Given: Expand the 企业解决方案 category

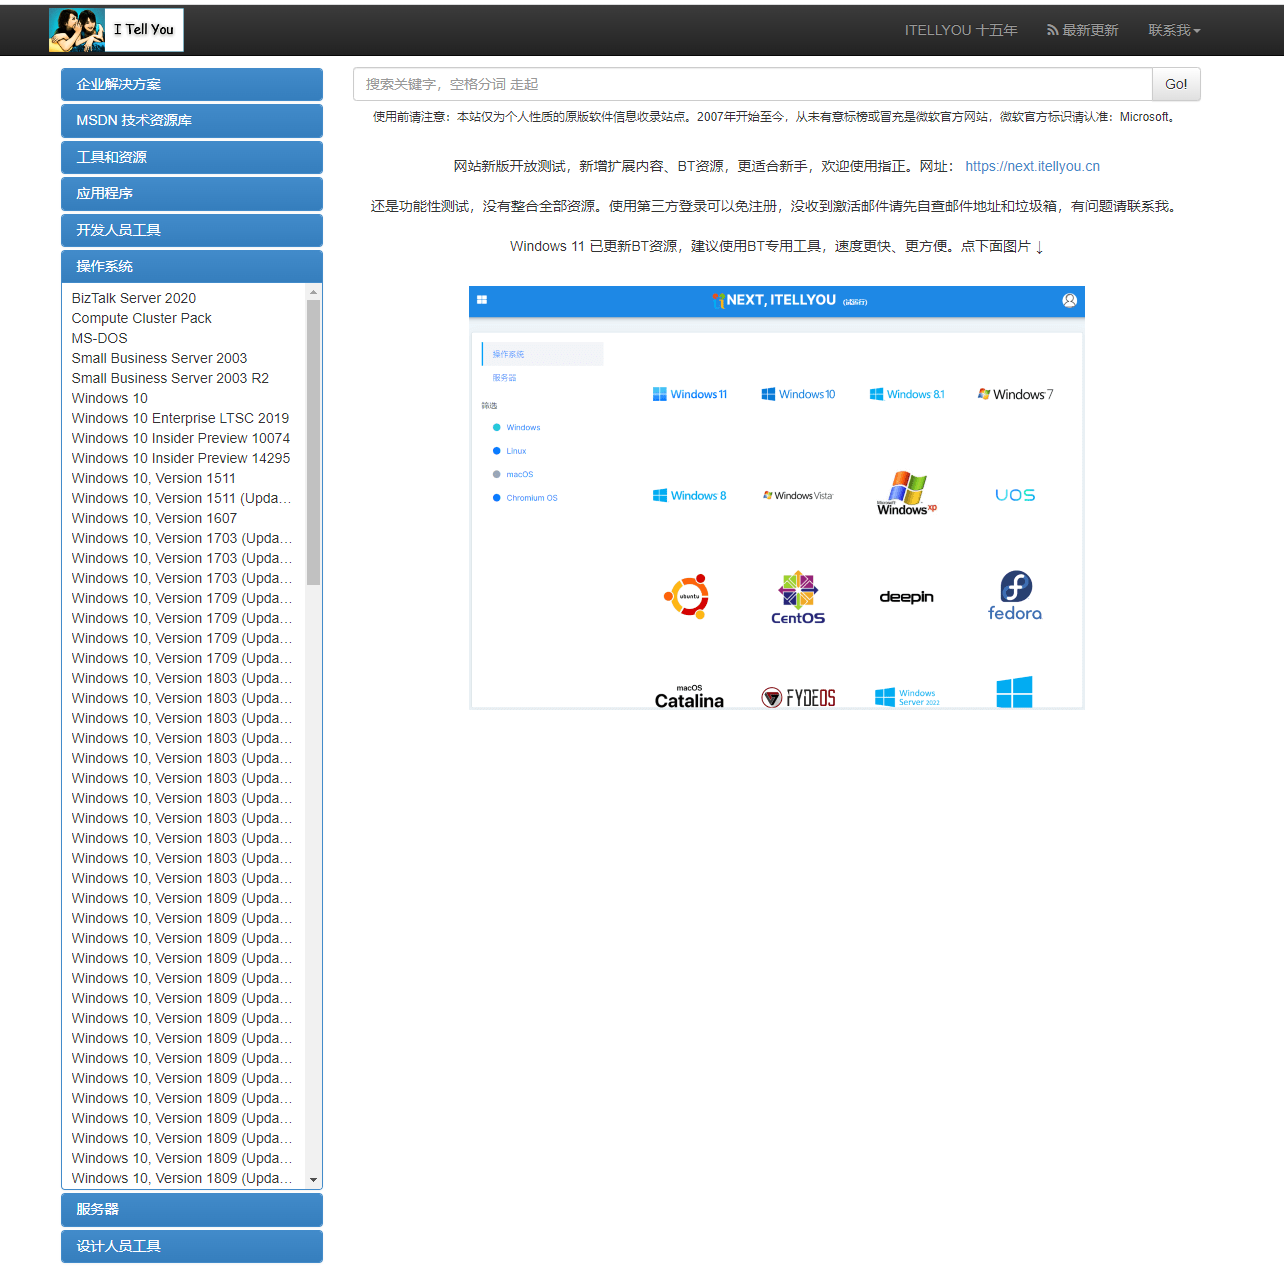Looking at the screenshot, I should tap(192, 84).
